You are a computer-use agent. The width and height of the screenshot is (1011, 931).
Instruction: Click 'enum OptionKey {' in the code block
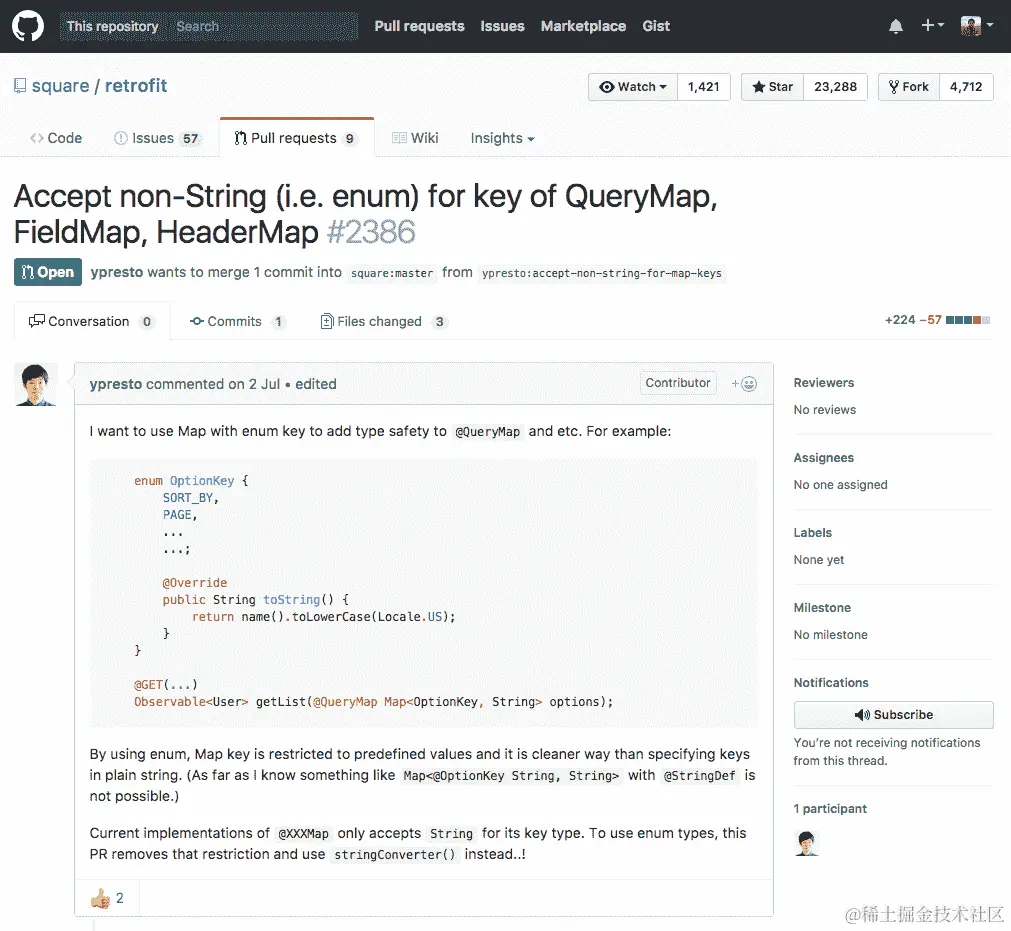[191, 480]
